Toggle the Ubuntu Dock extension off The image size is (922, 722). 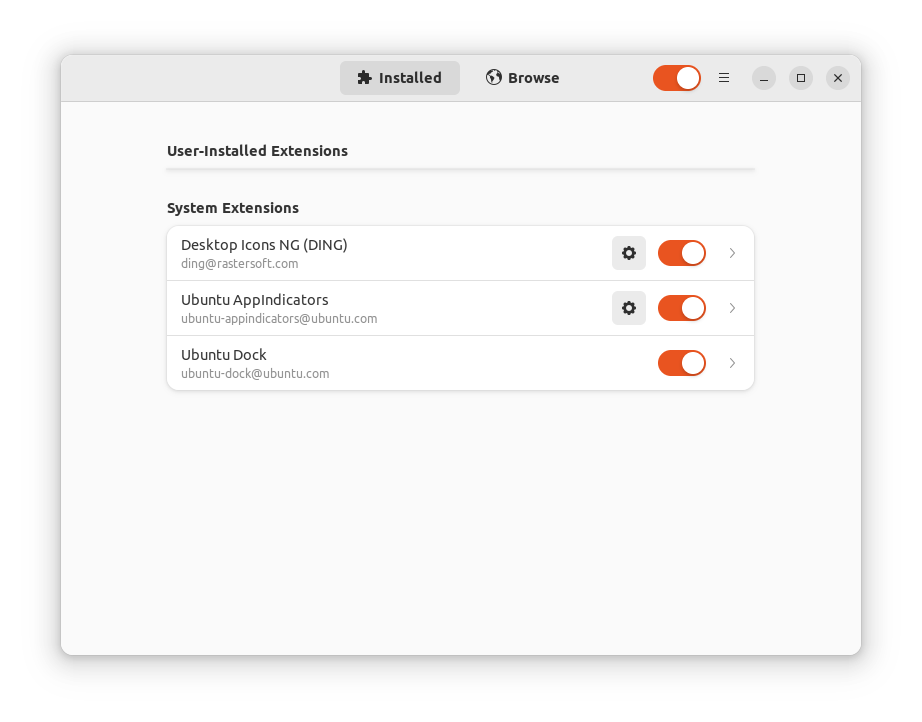pos(682,363)
